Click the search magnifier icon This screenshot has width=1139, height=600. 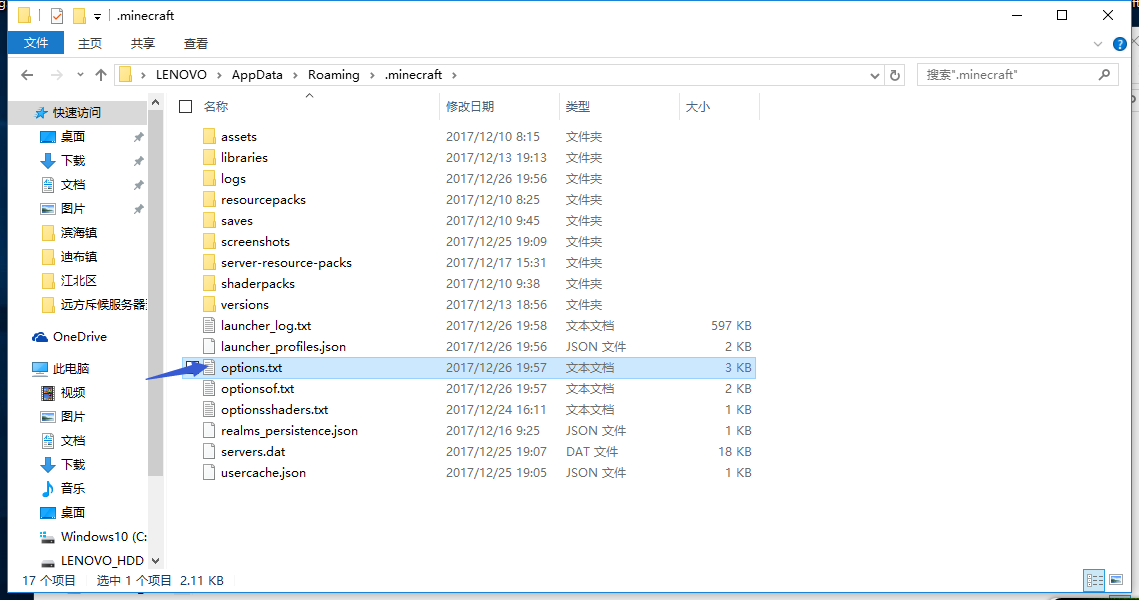pyautogui.click(x=1105, y=75)
